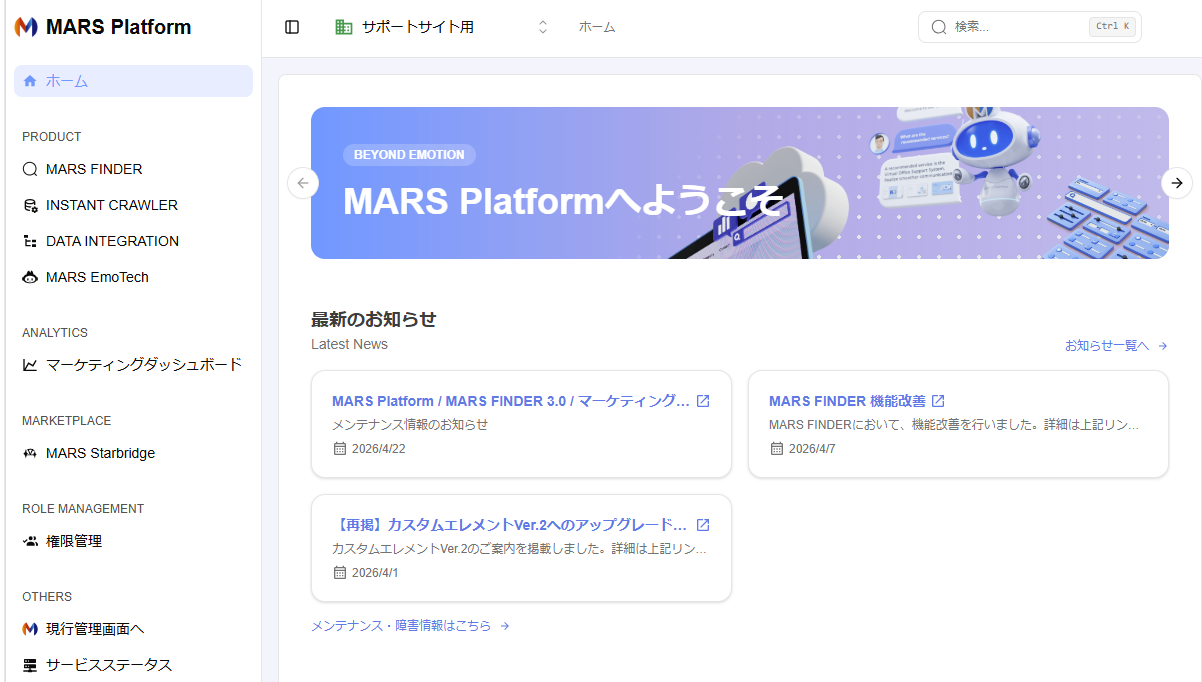The height and width of the screenshot is (682, 1202).
Task: Click the green building icon for サポートサイト用
Action: coord(344,27)
